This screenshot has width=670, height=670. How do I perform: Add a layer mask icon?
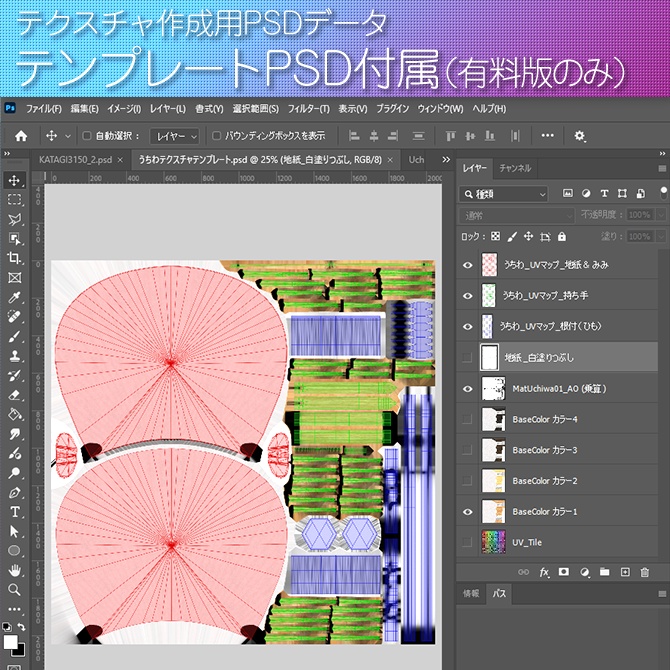(x=564, y=572)
